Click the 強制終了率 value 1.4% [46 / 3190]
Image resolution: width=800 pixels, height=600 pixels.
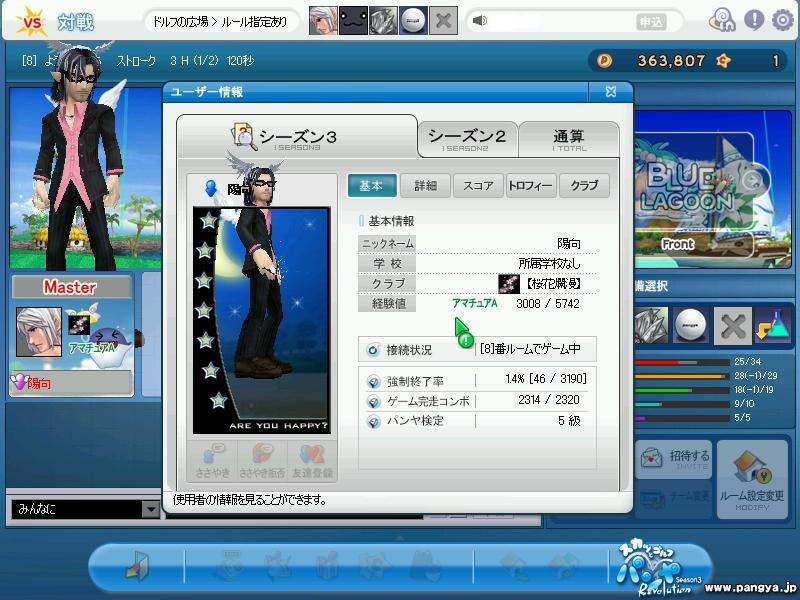546,379
